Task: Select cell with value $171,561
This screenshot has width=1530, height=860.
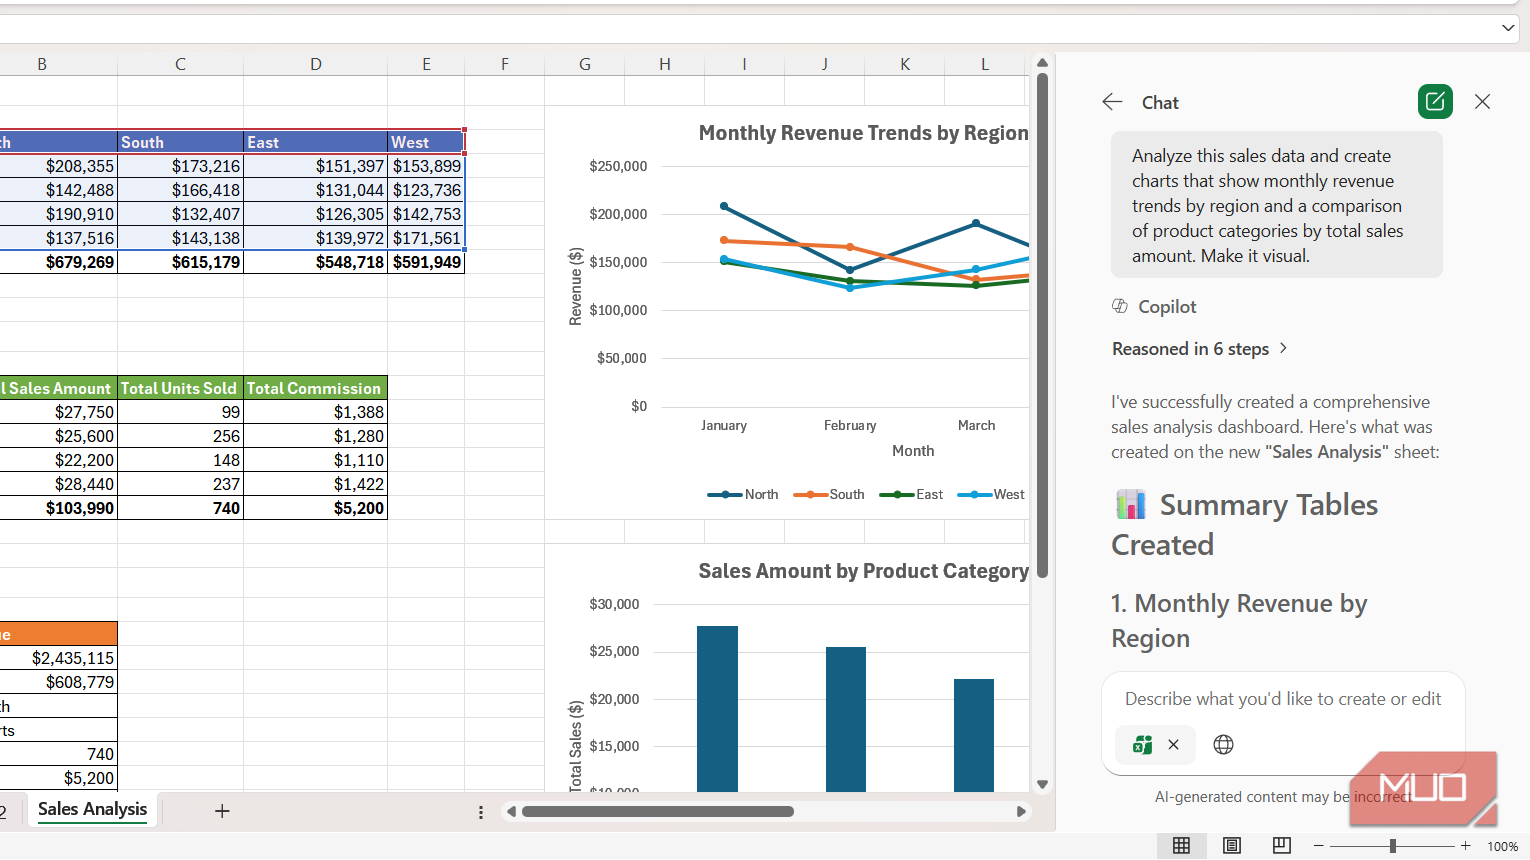Action: click(x=426, y=238)
